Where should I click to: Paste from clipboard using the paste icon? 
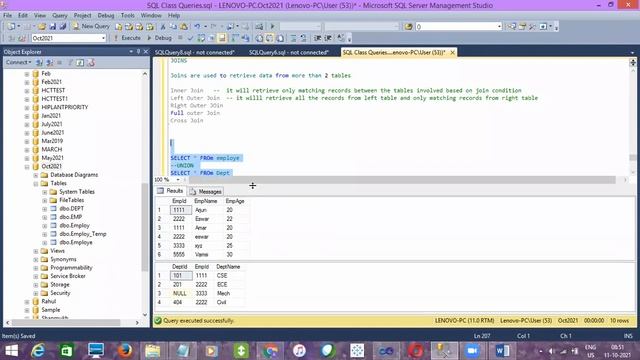(x=184, y=27)
